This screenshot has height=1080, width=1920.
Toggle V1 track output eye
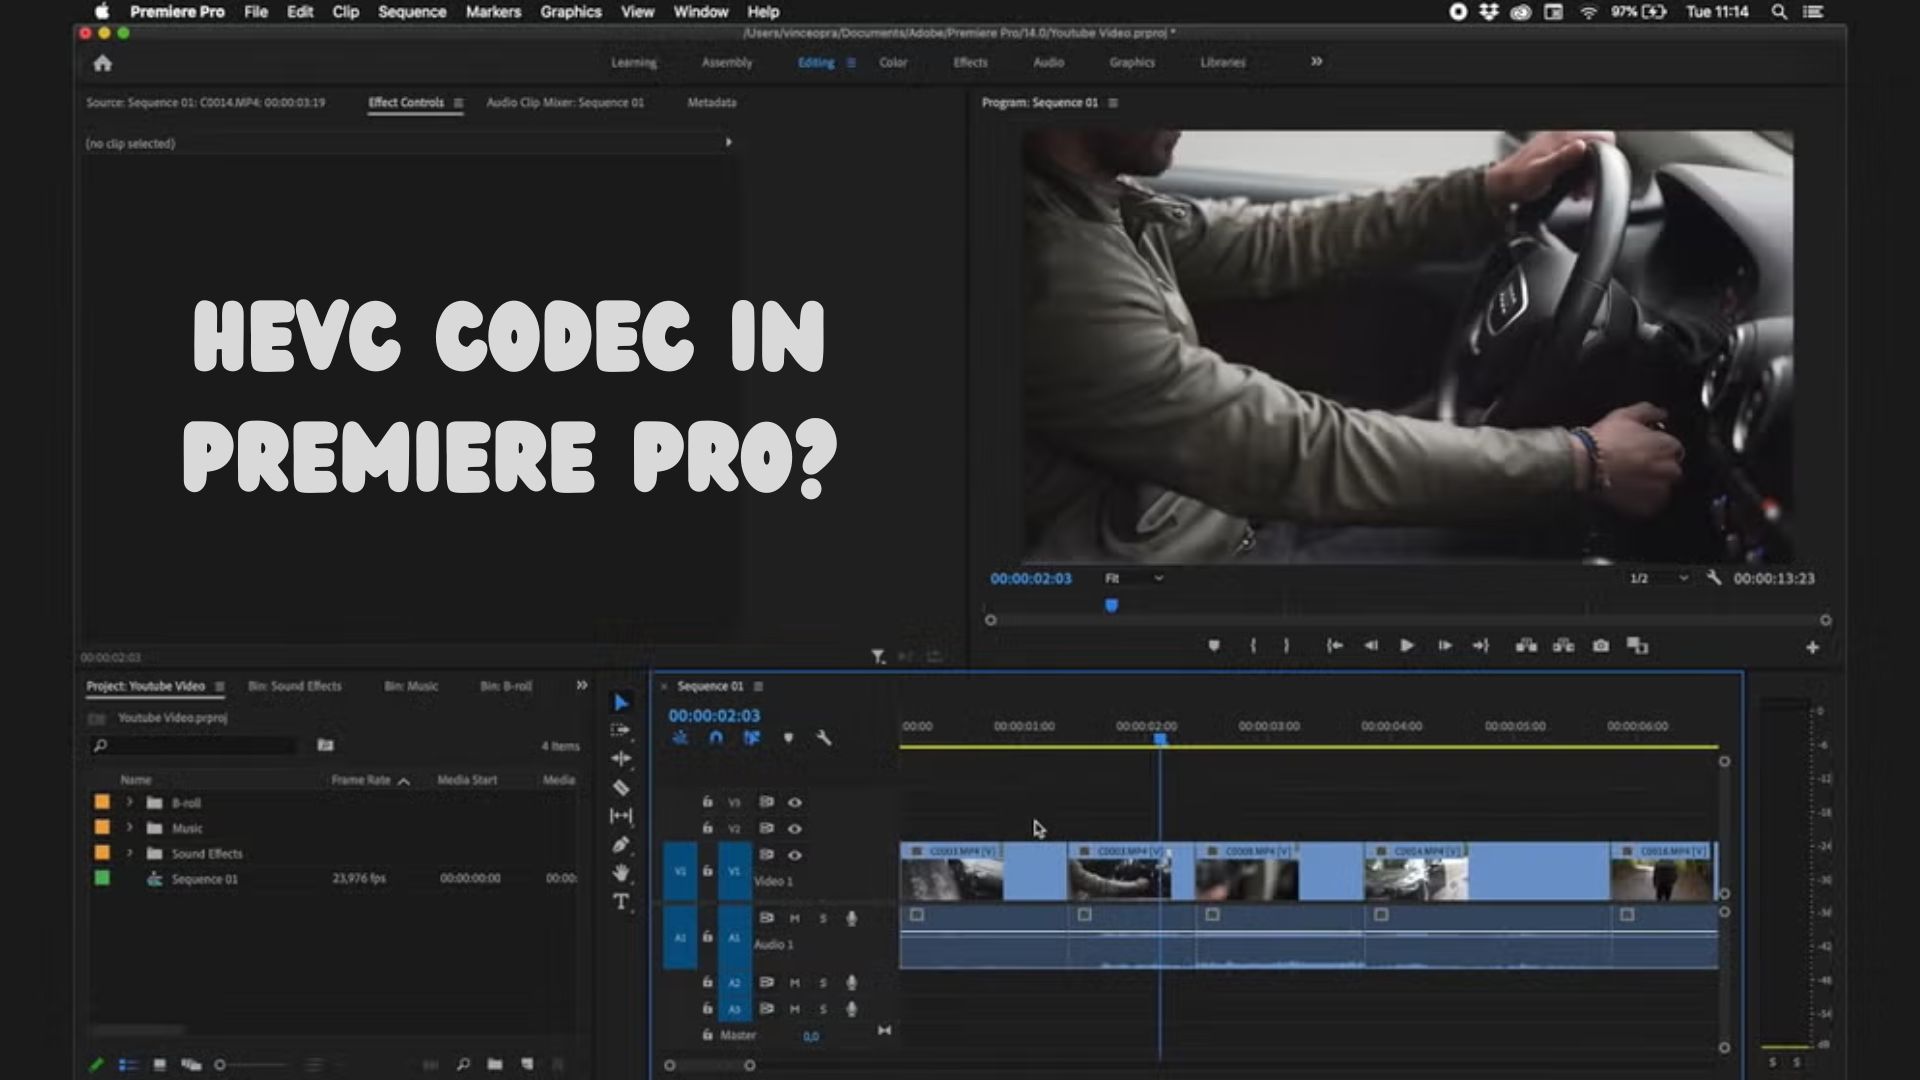795,855
